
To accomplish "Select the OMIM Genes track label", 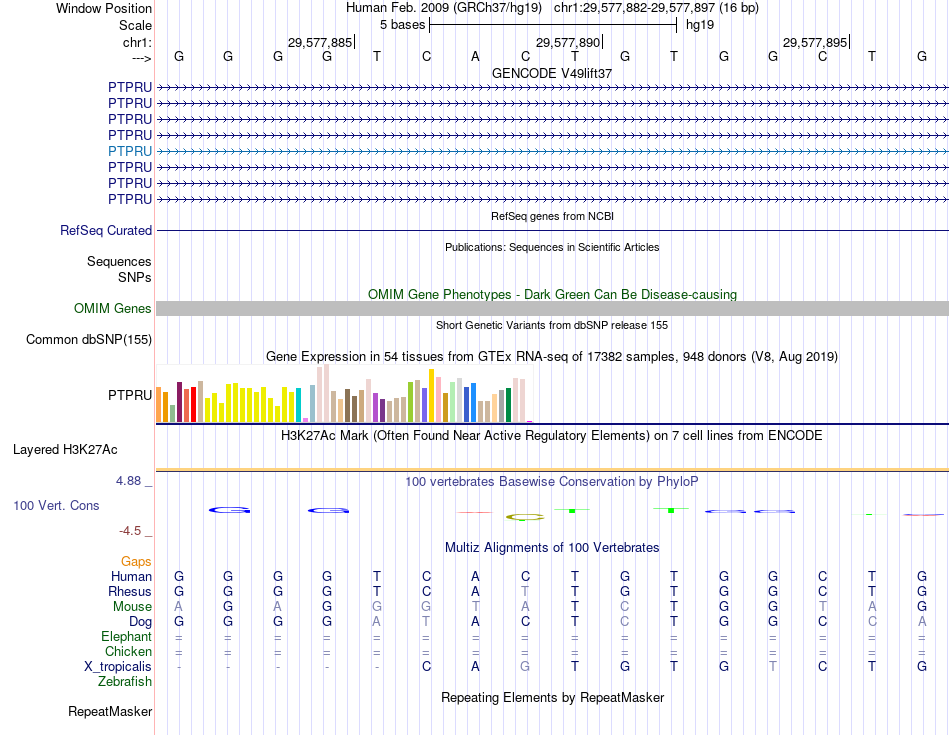I will point(113,309).
